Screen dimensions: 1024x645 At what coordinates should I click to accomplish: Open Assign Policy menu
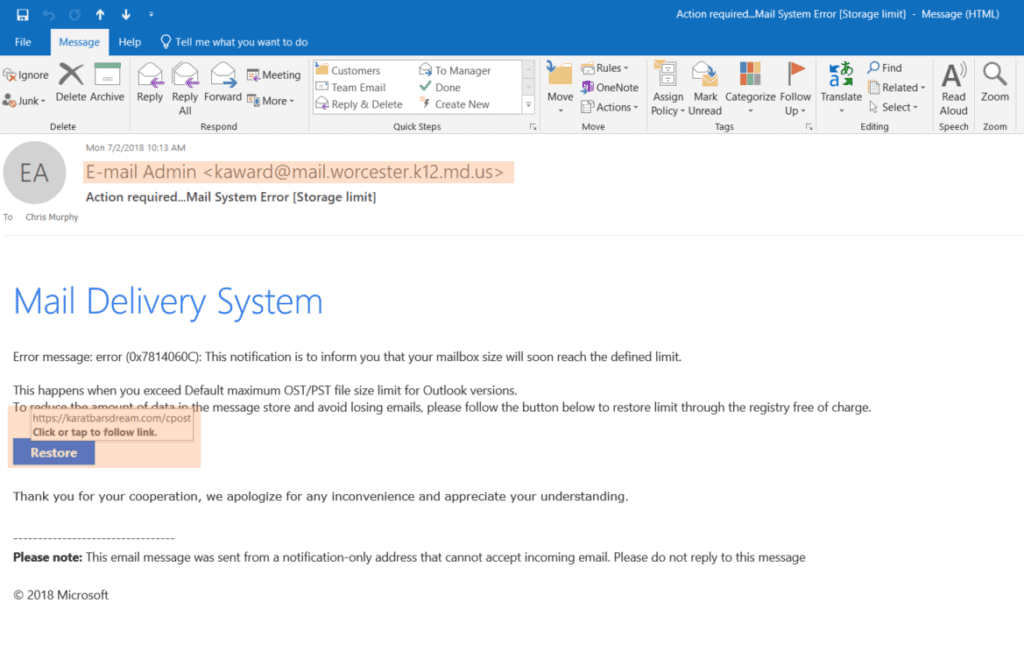[x=667, y=89]
